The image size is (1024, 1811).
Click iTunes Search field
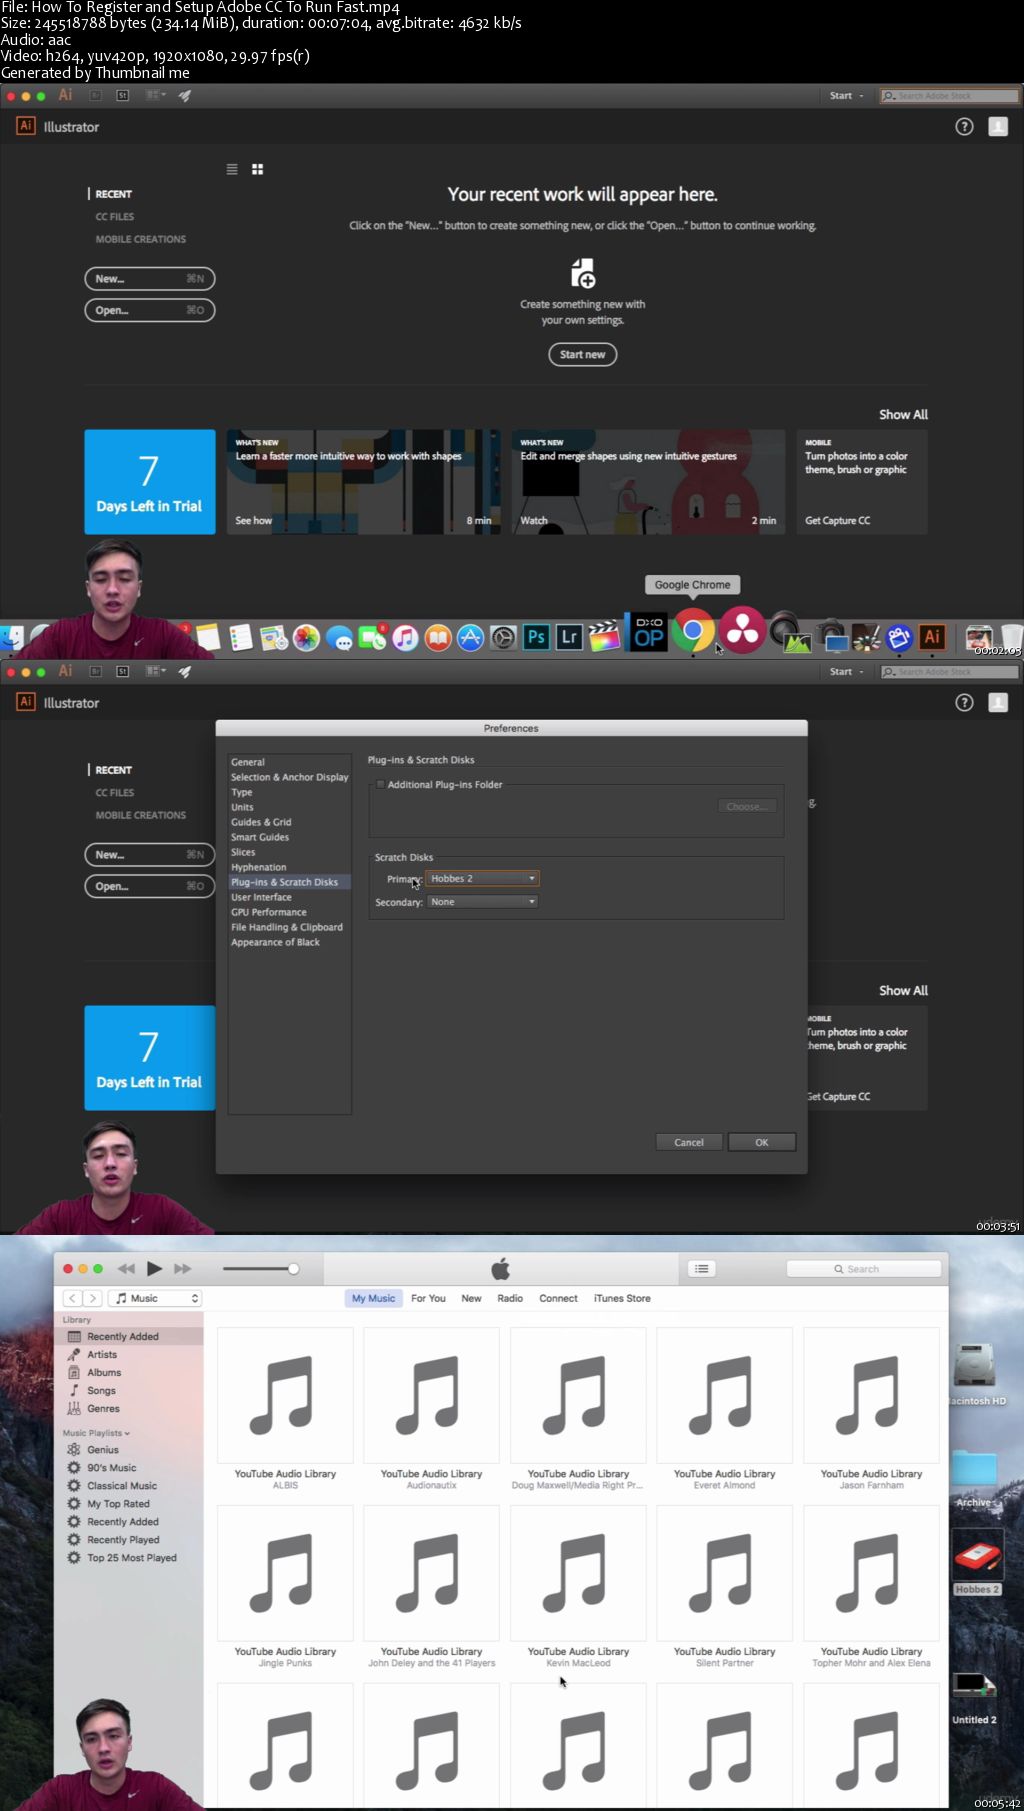point(864,1269)
